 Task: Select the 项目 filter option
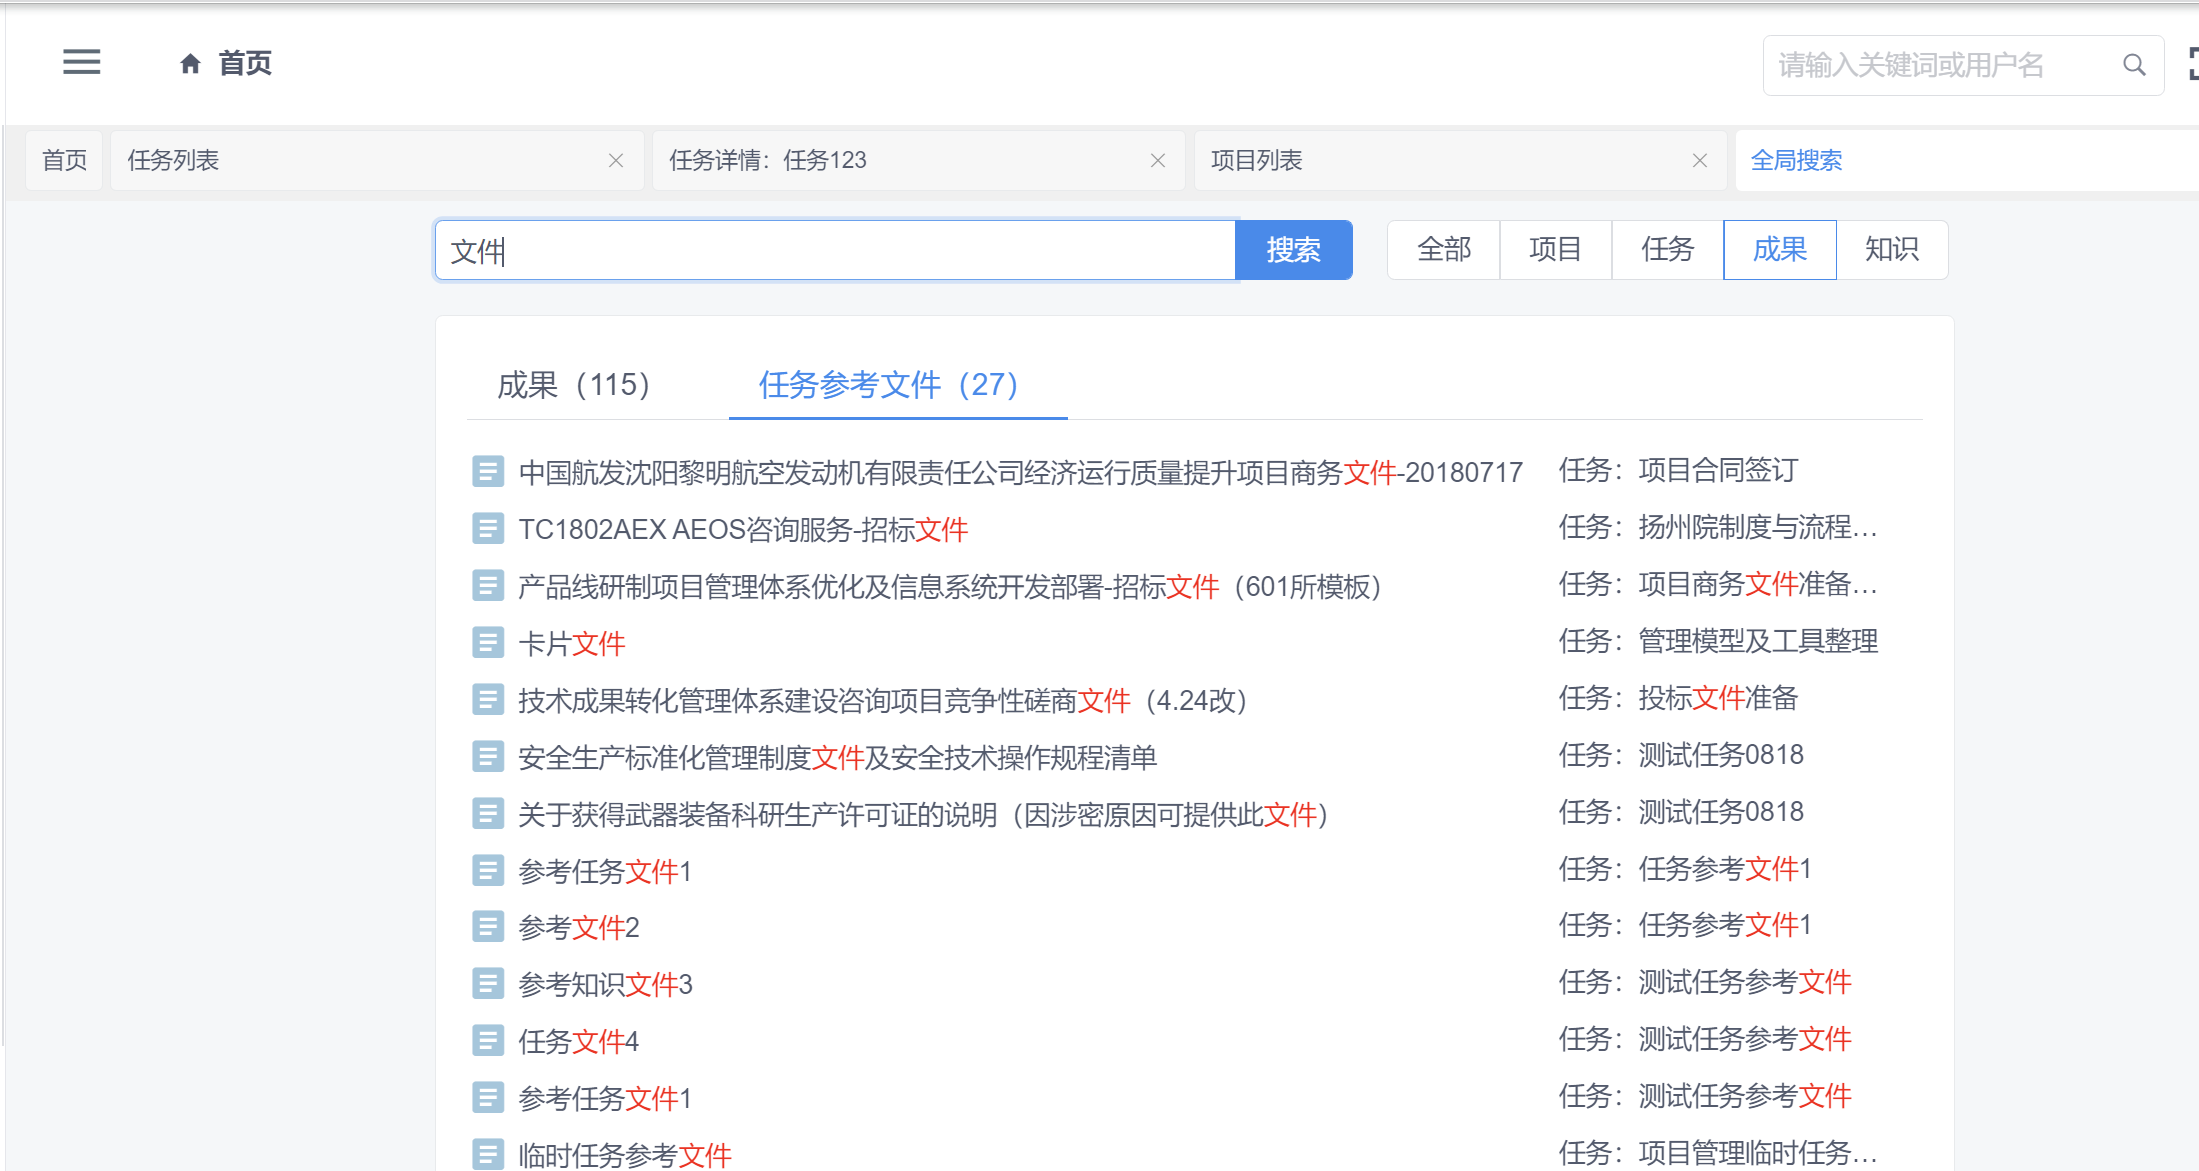[x=1555, y=249]
